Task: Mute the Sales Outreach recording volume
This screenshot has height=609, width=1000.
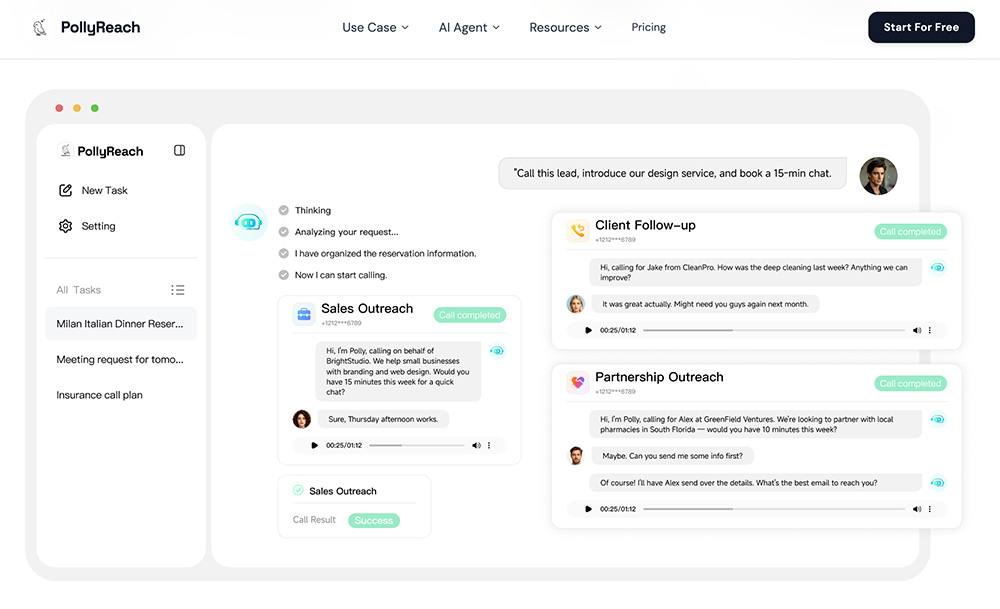Action: coord(476,445)
